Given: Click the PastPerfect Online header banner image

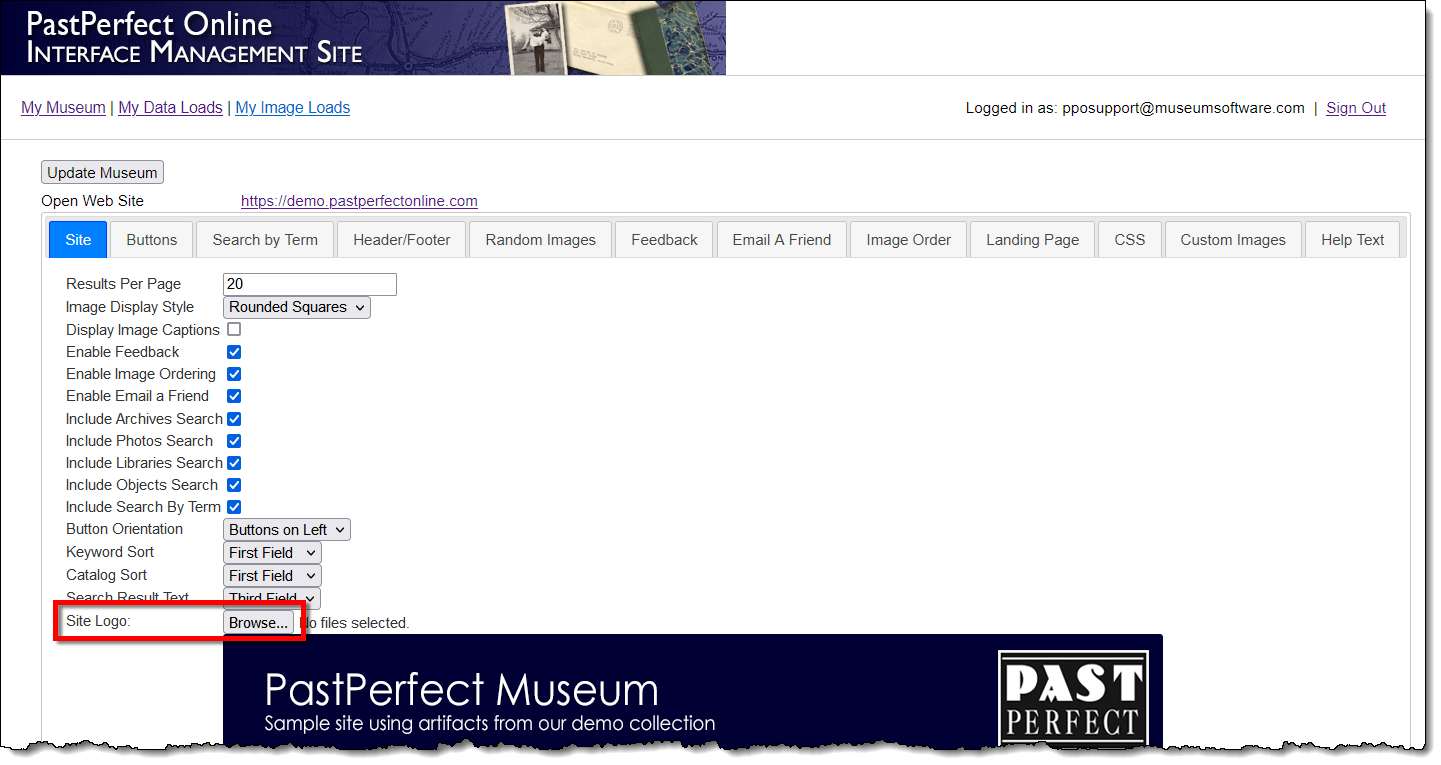Looking at the screenshot, I should point(363,38).
